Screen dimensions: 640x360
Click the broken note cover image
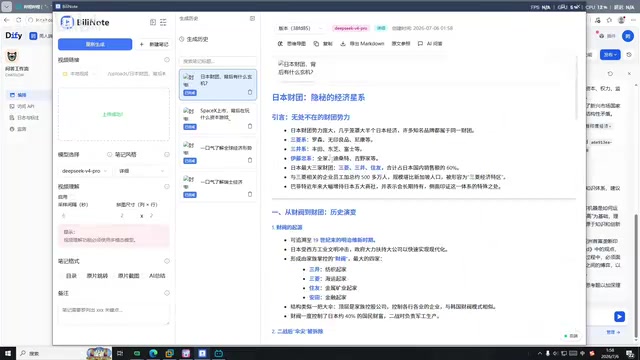coord(297,68)
